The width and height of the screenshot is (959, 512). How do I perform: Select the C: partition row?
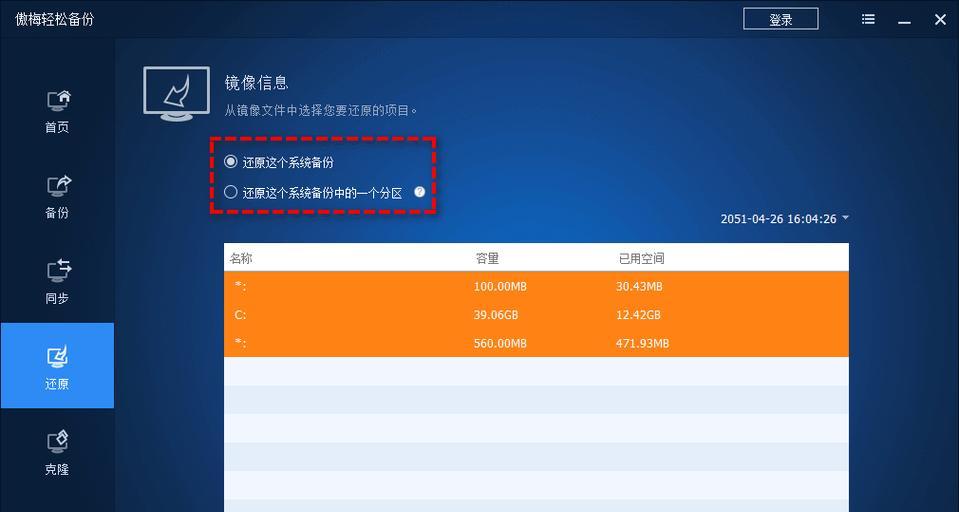(x=536, y=315)
